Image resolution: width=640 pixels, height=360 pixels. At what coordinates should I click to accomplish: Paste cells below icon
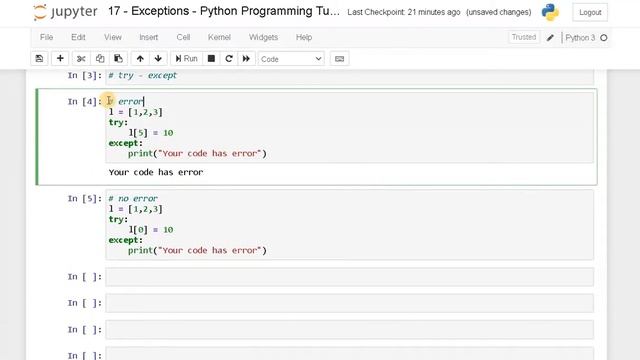point(118,59)
